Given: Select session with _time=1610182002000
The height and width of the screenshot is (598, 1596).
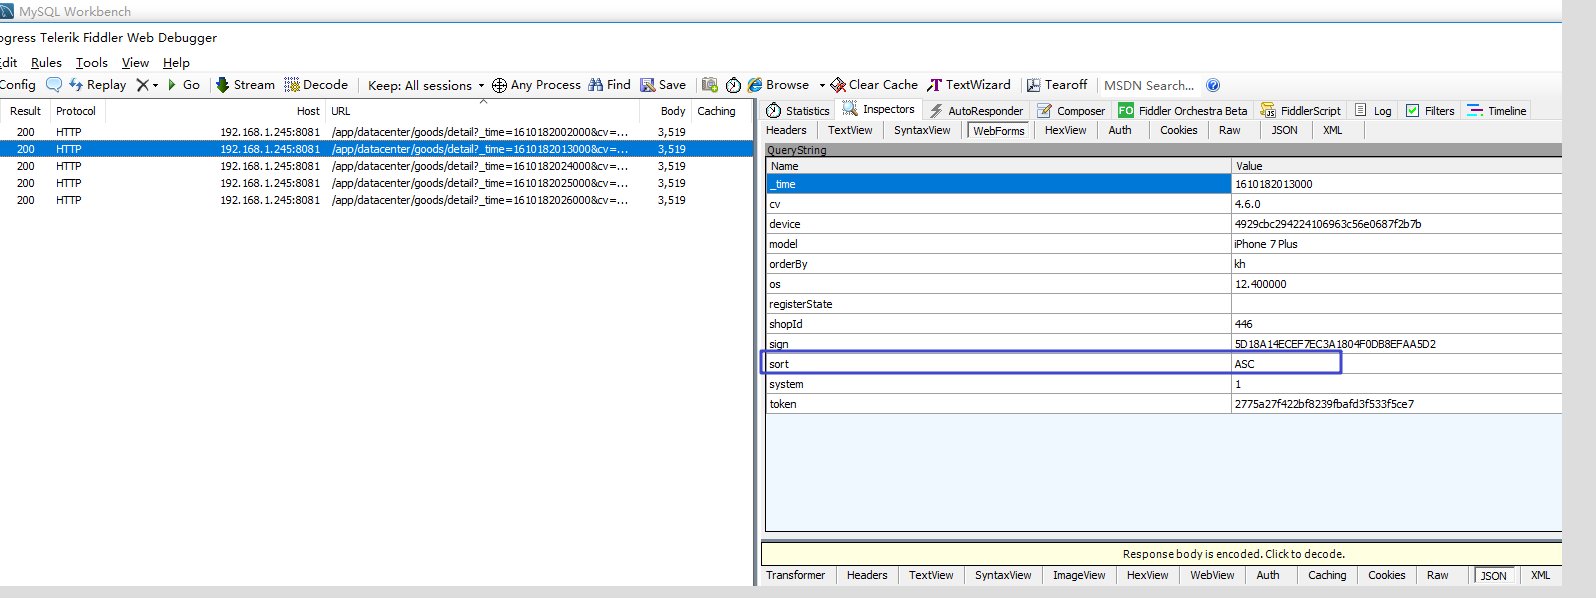Looking at the screenshot, I should 376,132.
